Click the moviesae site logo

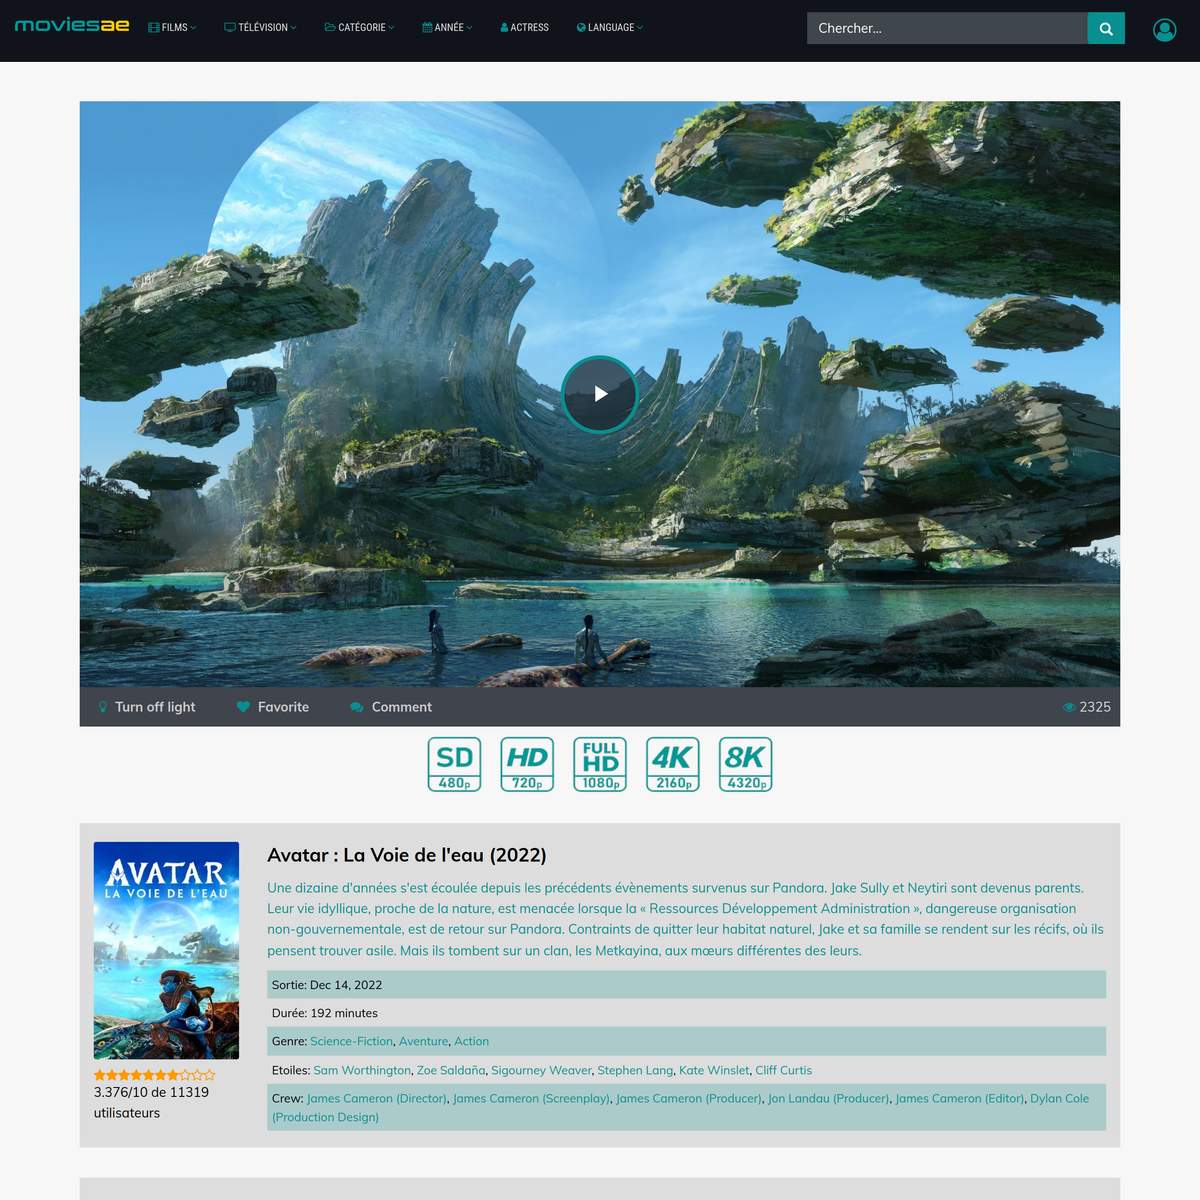[x=72, y=25]
